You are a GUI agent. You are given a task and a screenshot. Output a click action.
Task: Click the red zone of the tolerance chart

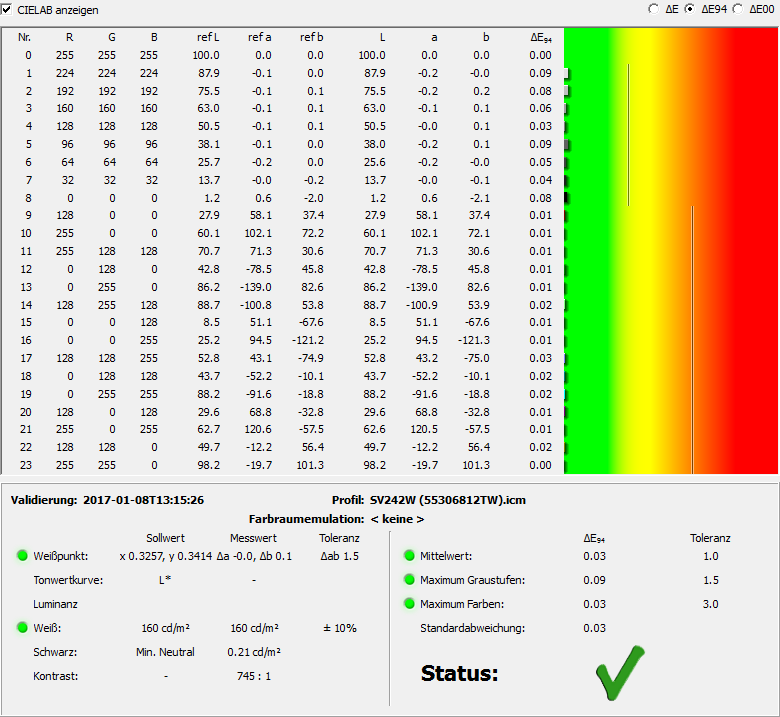750,250
